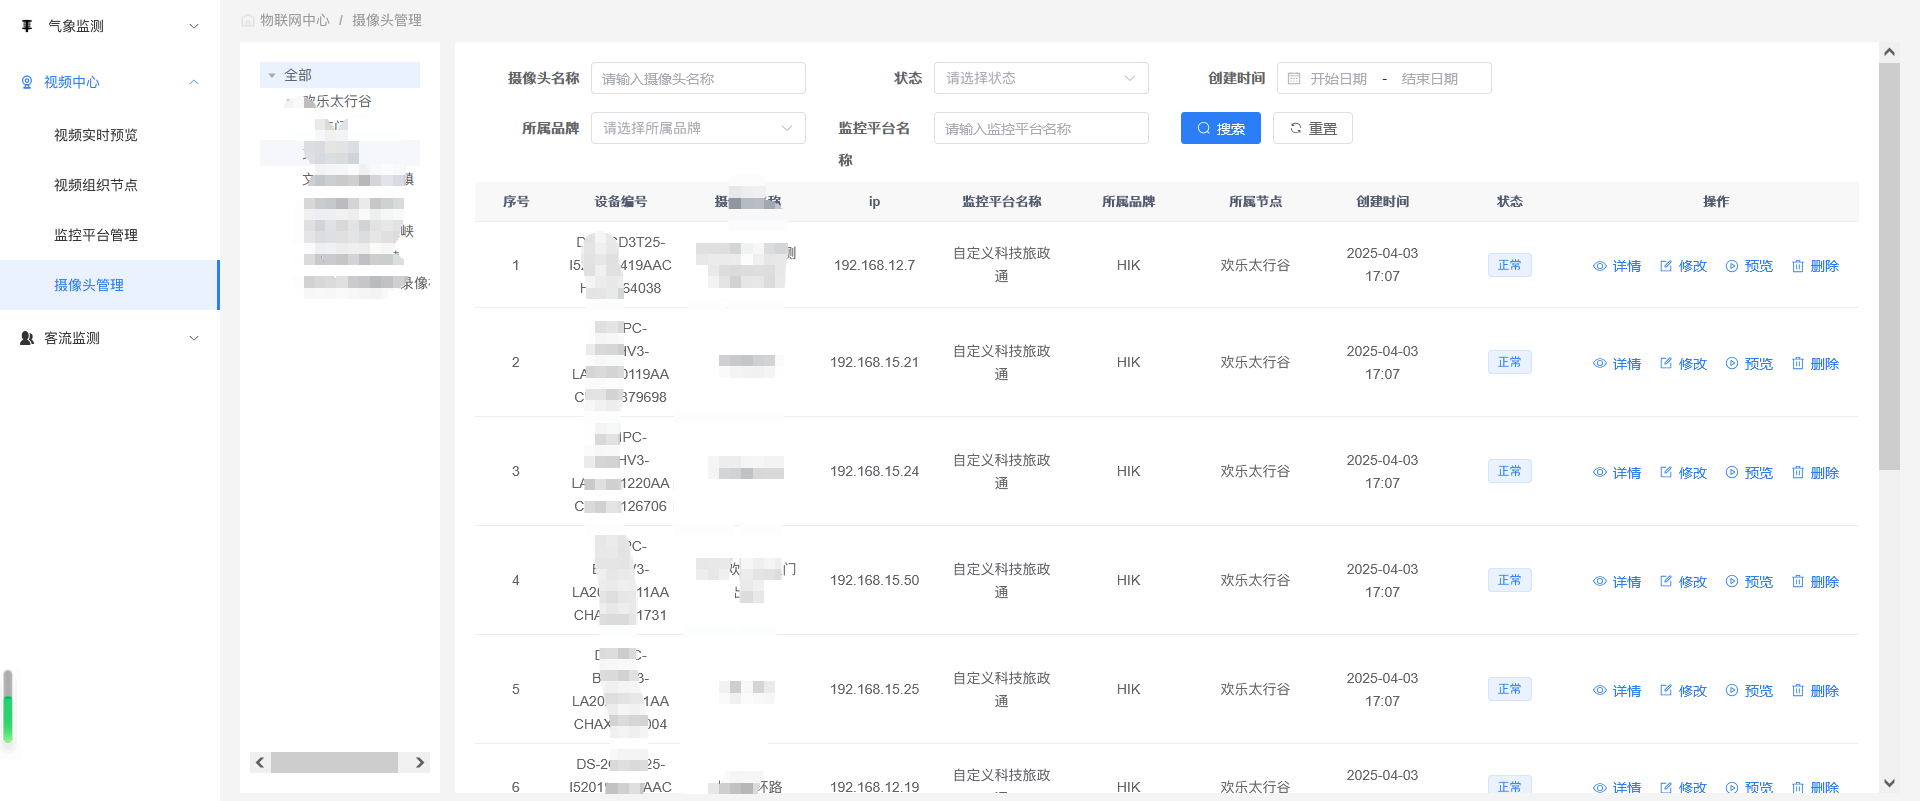The width and height of the screenshot is (1920, 801).
Task: Click the 所属节点 column header
Action: [x=1255, y=202]
